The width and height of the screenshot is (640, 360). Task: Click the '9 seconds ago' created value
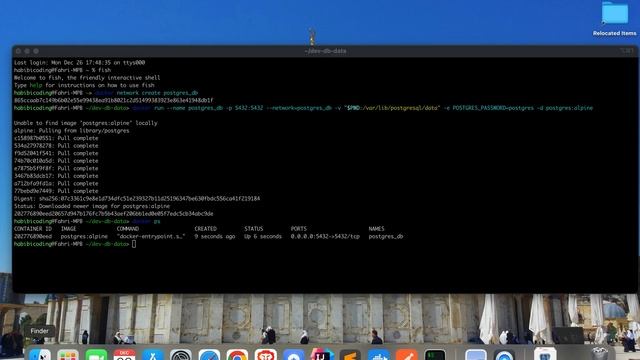coord(215,236)
